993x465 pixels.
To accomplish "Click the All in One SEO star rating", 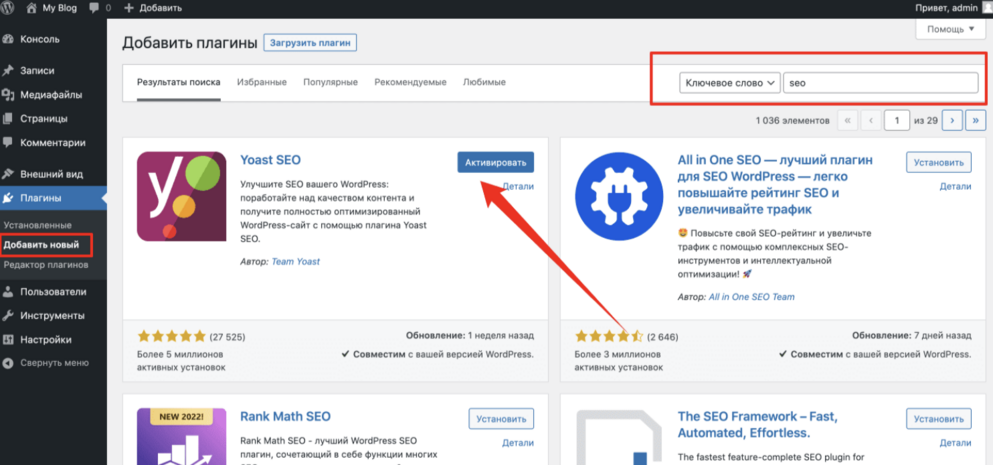I will [609, 336].
